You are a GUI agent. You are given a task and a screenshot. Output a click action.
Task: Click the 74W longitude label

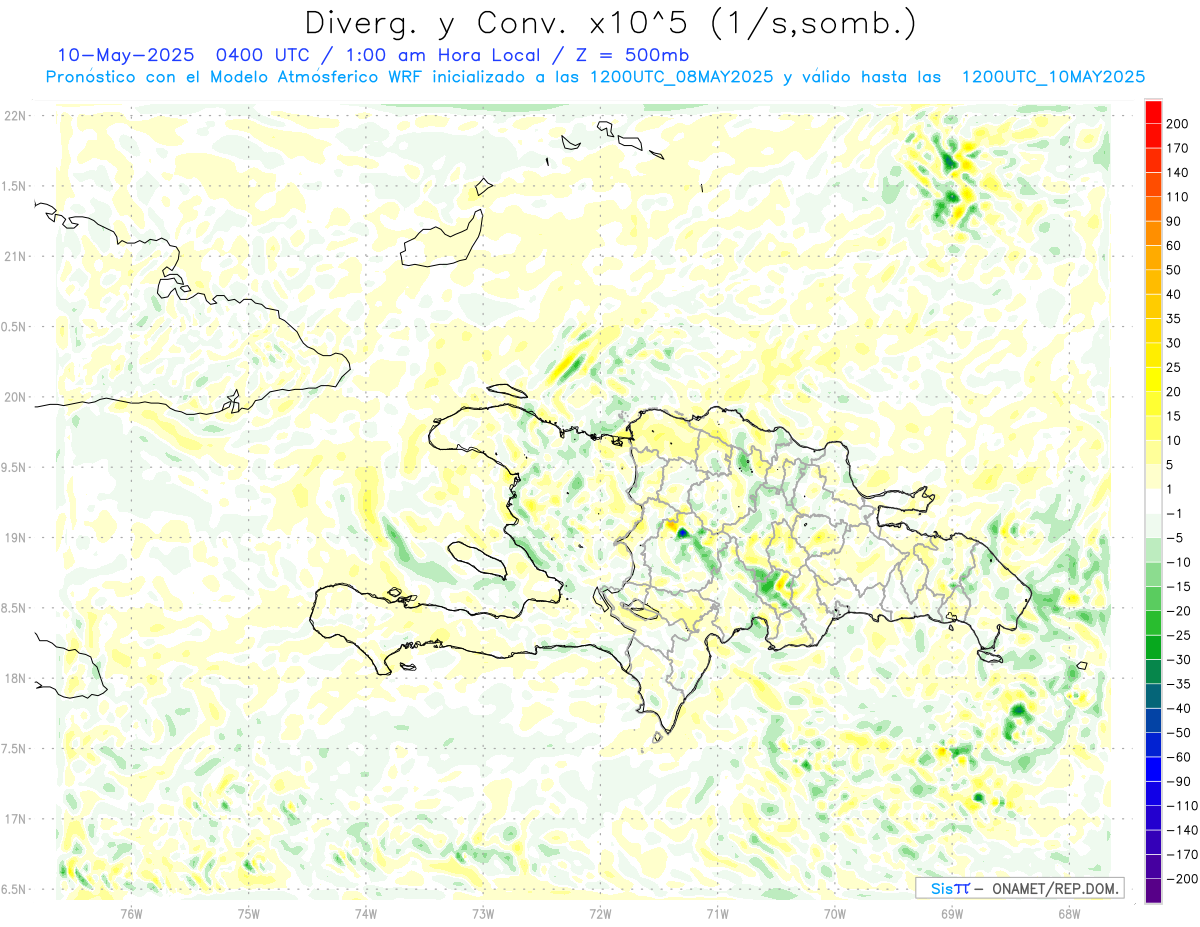366,912
